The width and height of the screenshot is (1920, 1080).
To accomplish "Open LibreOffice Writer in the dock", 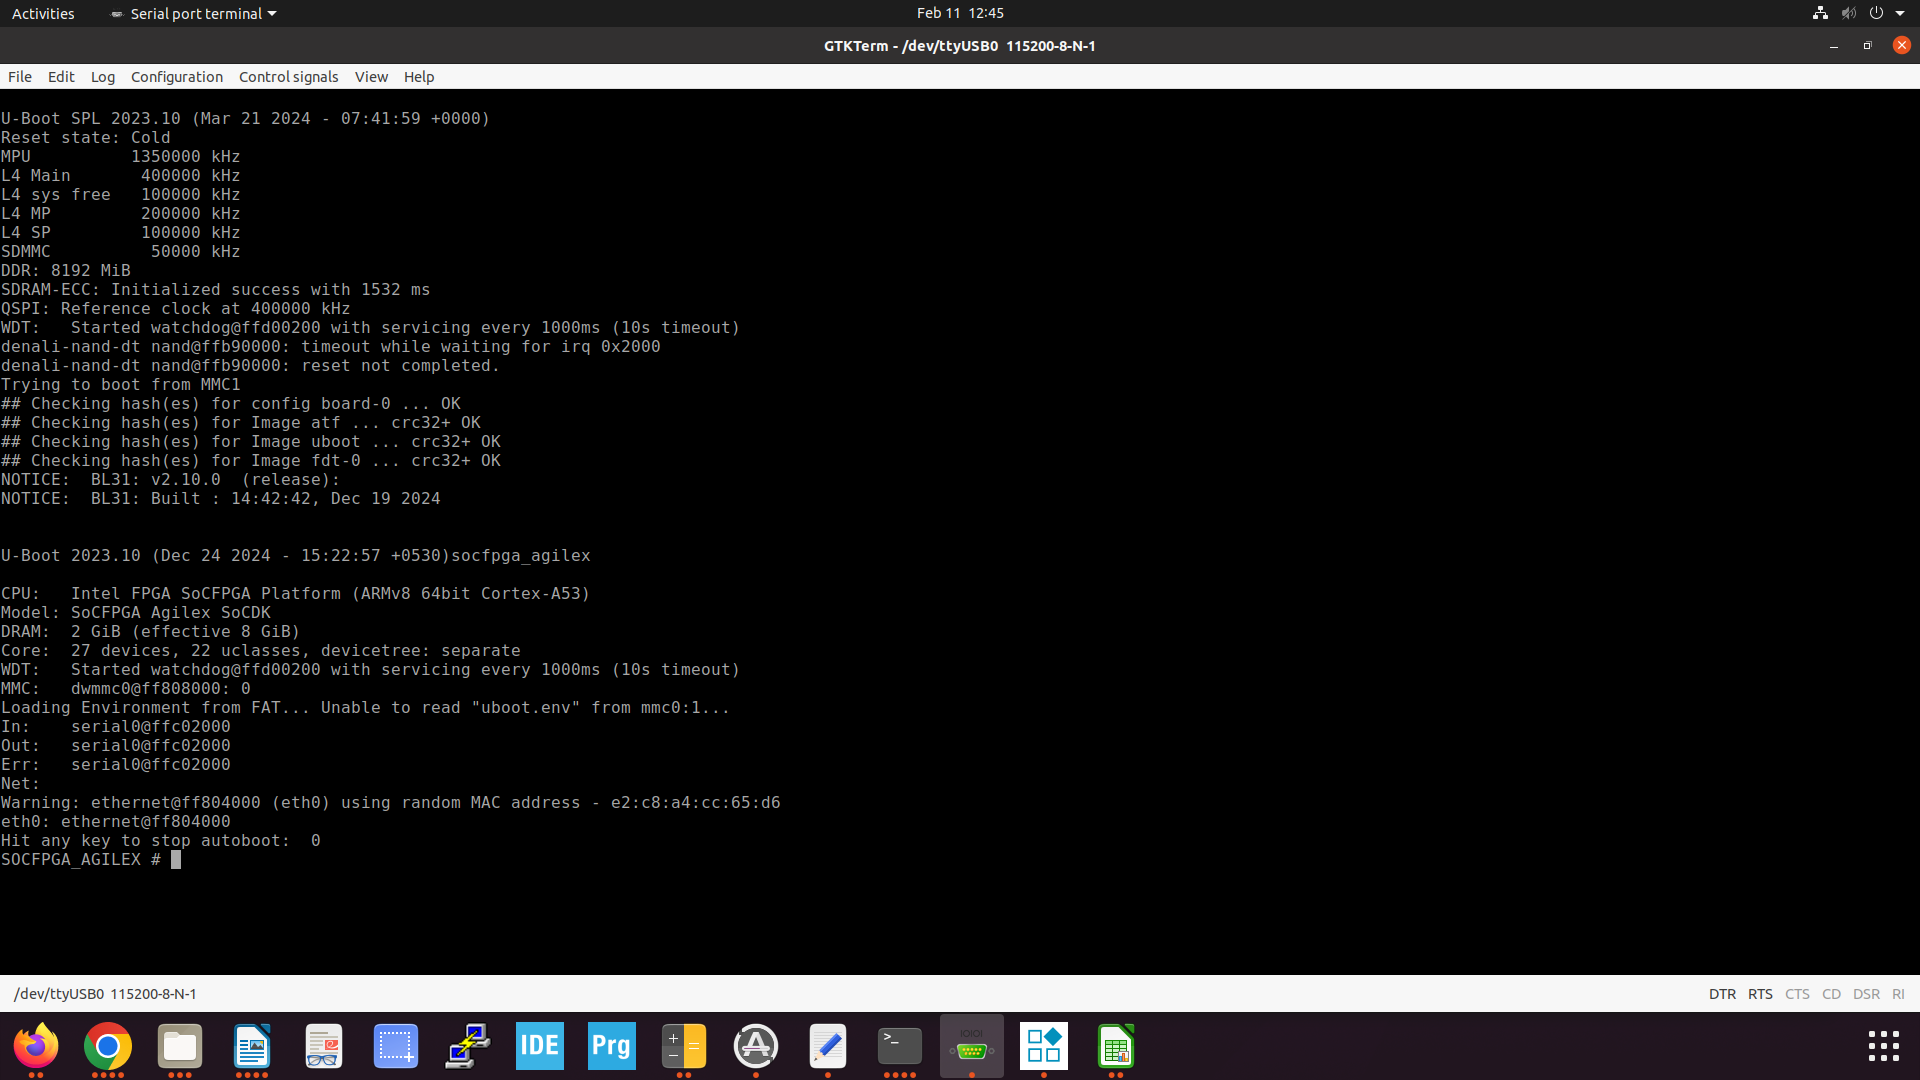I will click(252, 1046).
